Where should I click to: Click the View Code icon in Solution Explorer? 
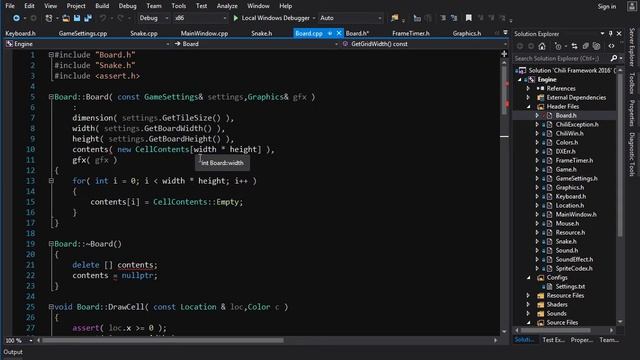click(611, 46)
